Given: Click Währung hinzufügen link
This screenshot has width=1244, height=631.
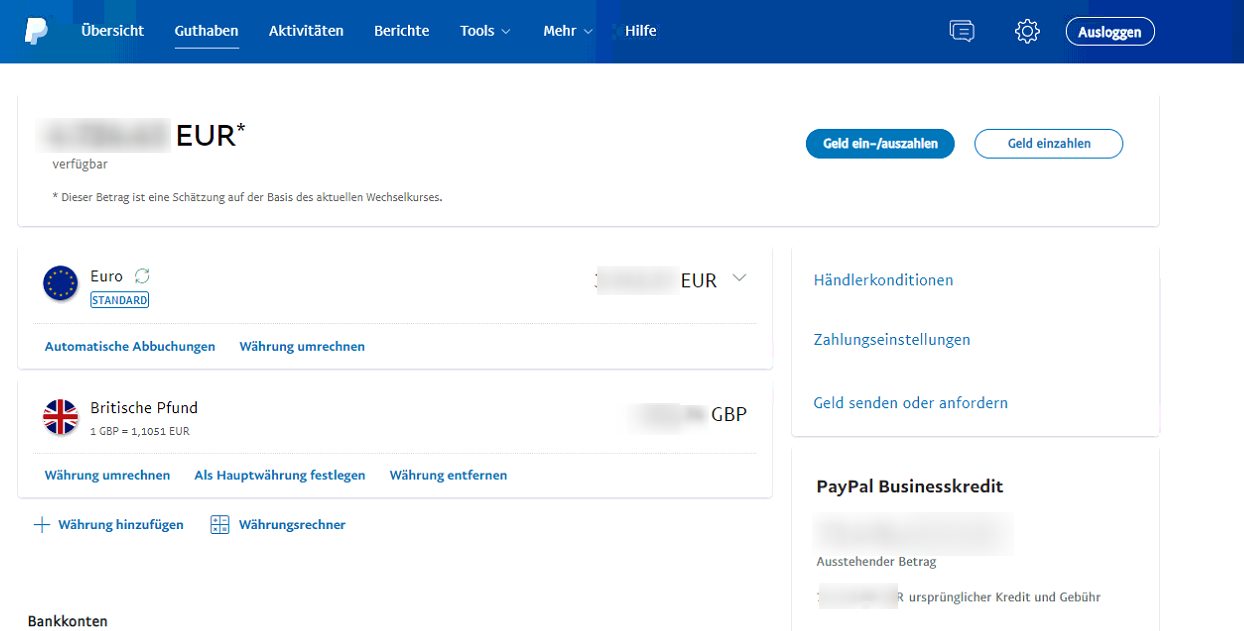Looking at the screenshot, I should (121, 525).
